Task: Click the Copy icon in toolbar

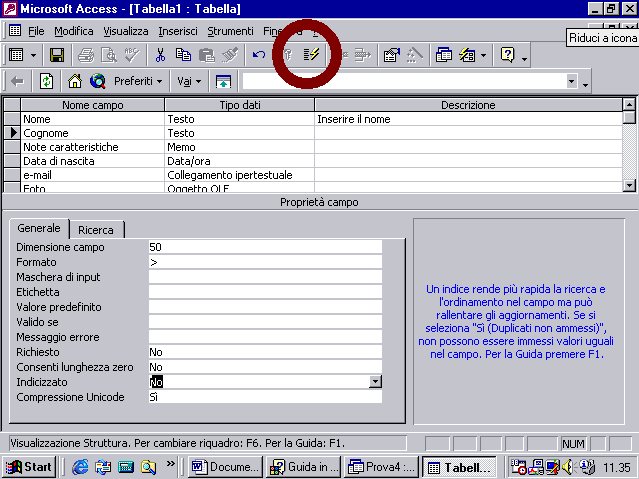Action: 183,55
